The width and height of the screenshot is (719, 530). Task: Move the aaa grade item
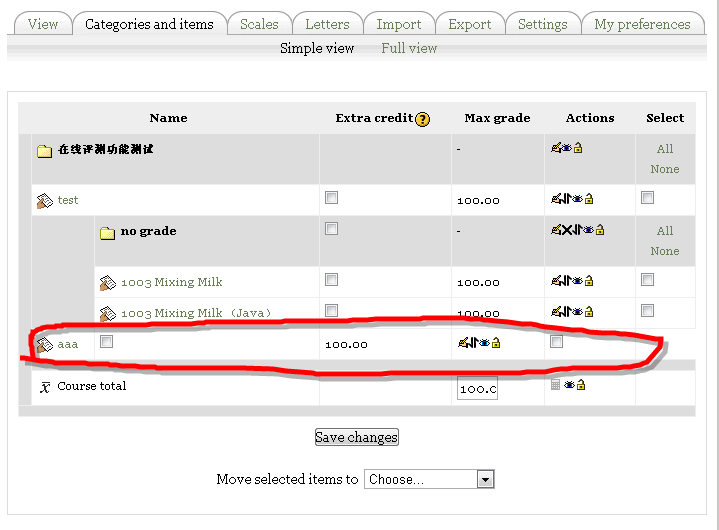[474, 342]
